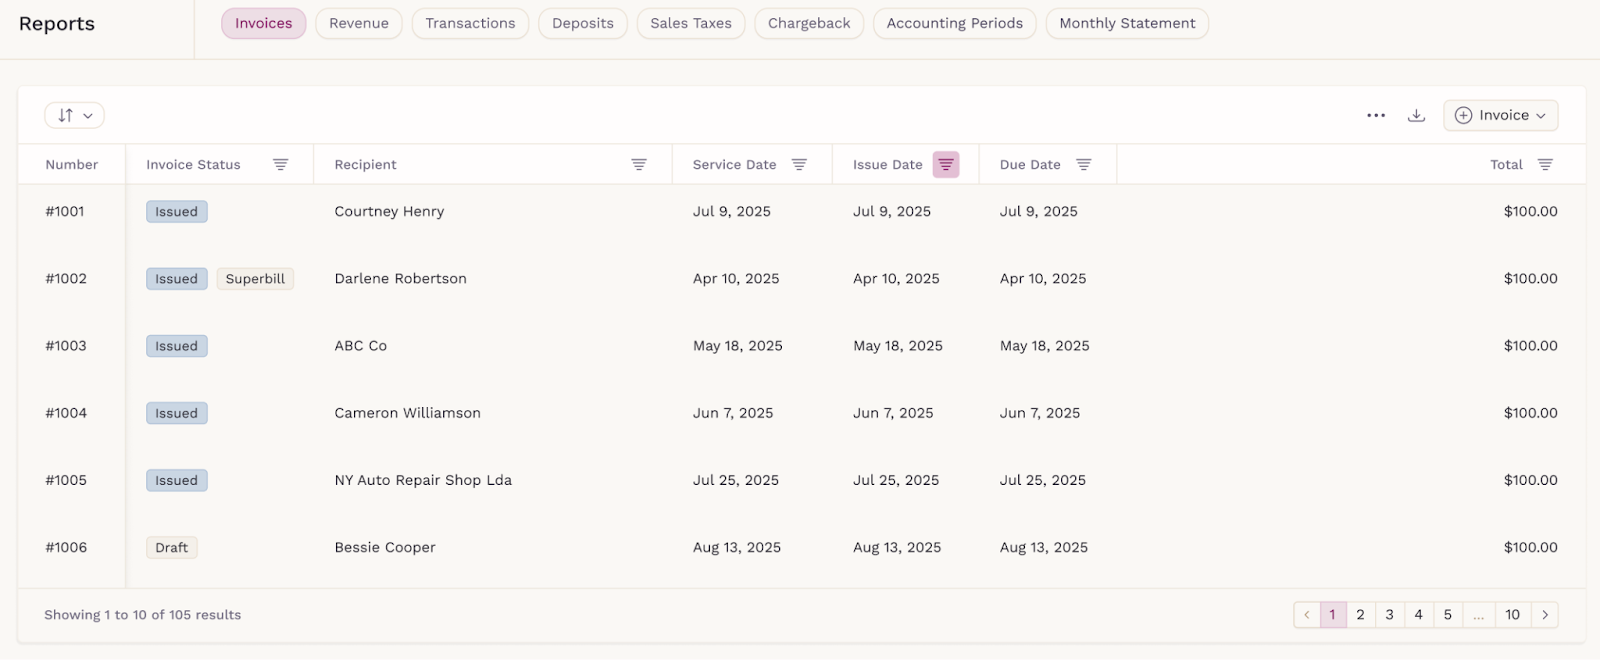This screenshot has width=1600, height=660.
Task: Filter the Total column
Action: (1545, 165)
